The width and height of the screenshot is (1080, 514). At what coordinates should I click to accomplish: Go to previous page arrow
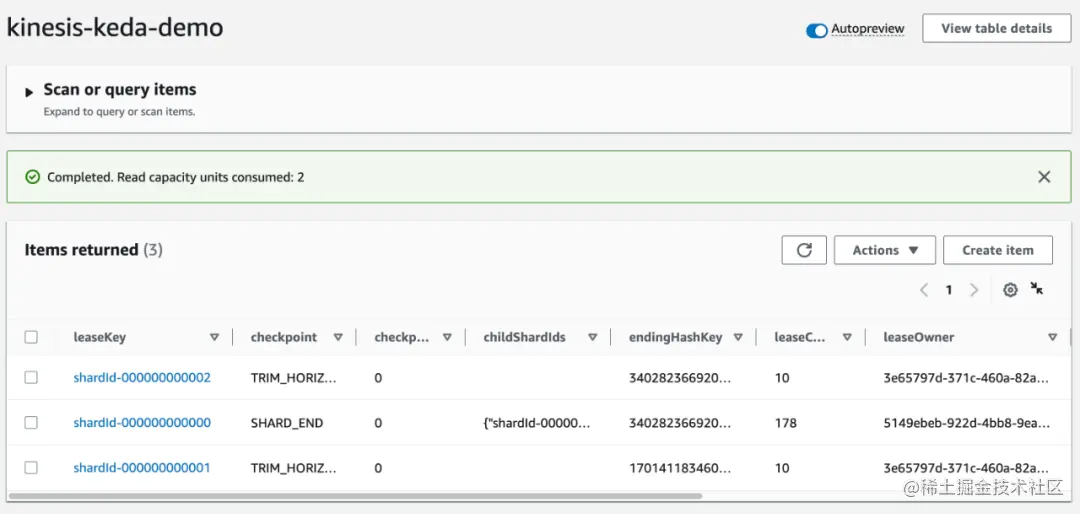tap(924, 290)
